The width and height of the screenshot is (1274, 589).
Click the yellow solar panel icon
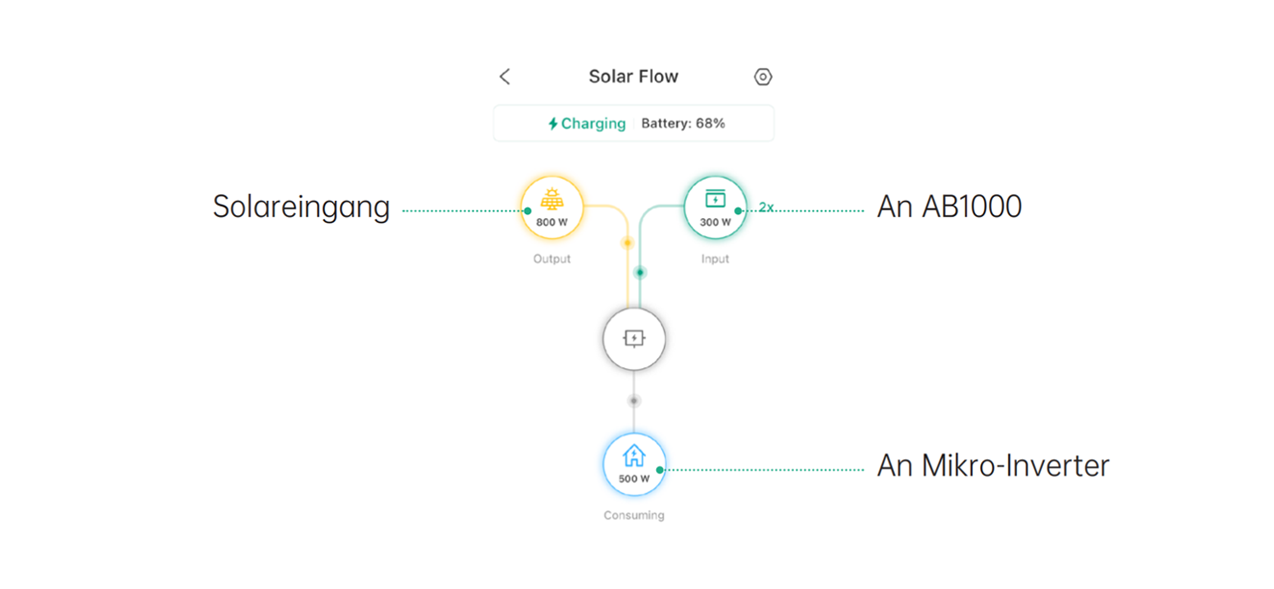tap(551, 199)
